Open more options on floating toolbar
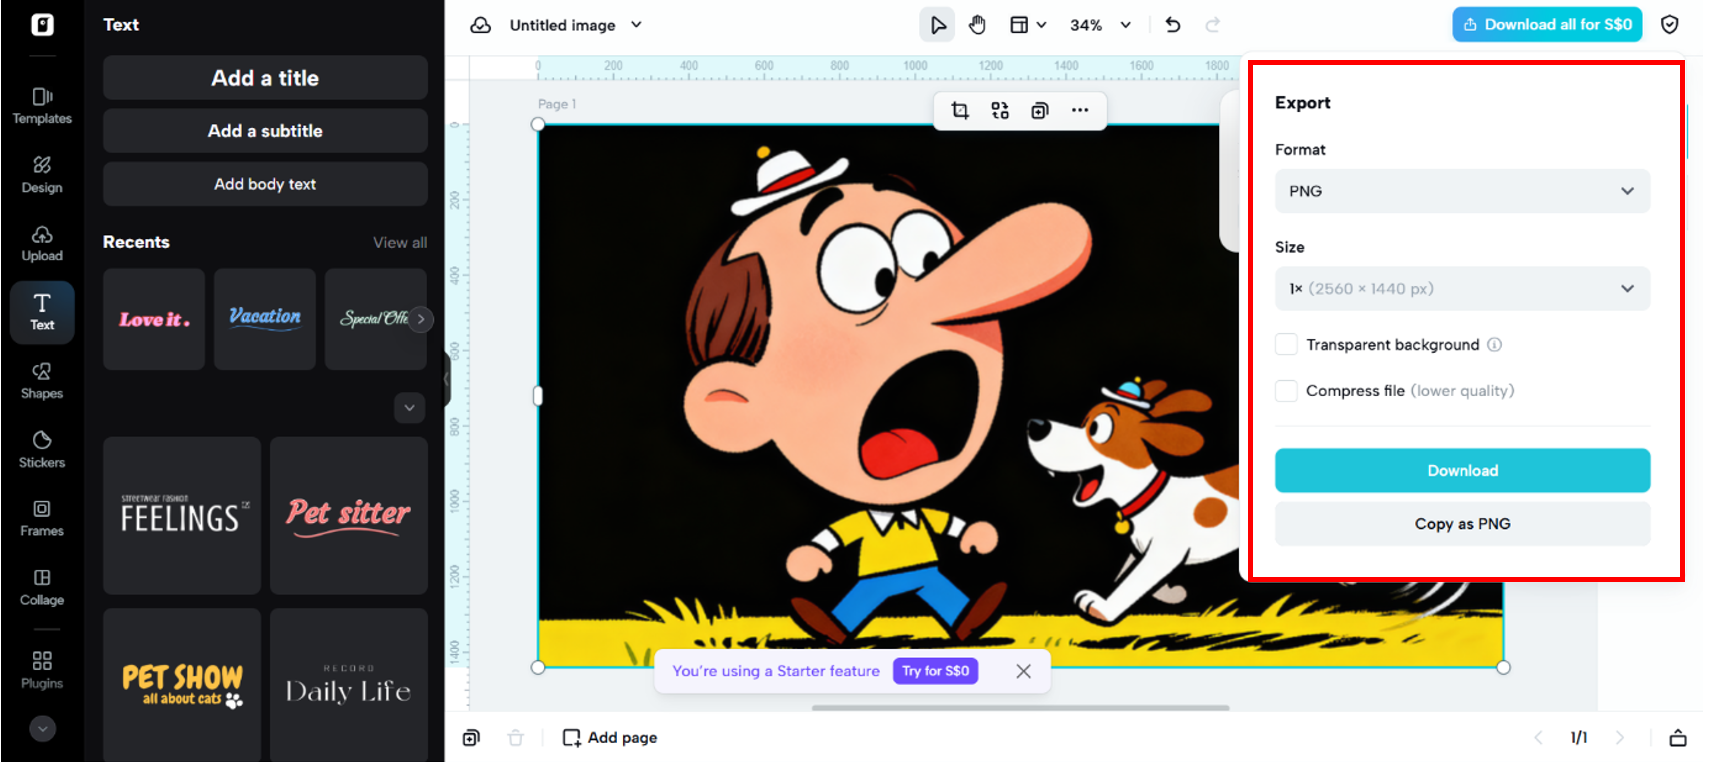The height and width of the screenshot is (762, 1713). click(1080, 110)
